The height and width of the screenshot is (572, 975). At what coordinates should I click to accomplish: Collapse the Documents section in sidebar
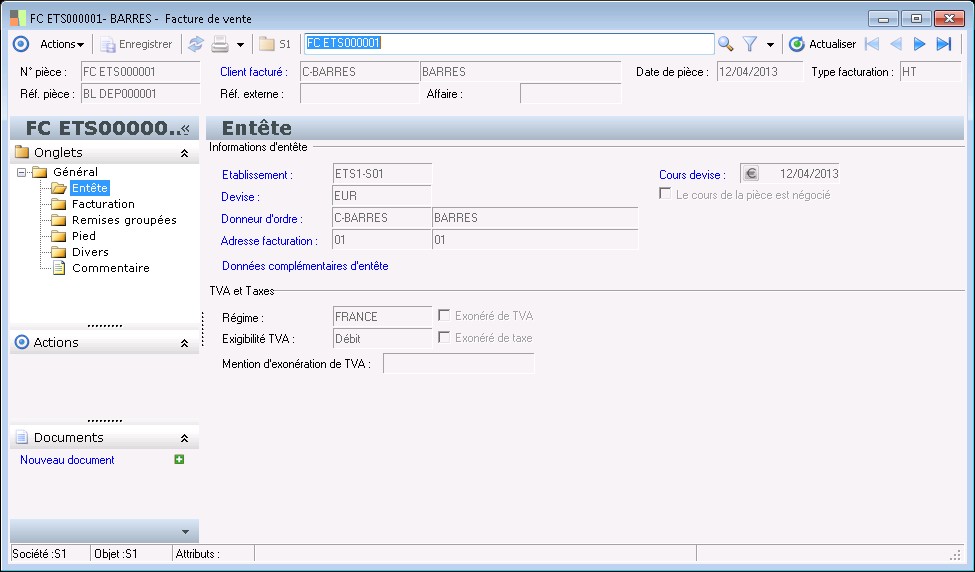tap(184, 438)
